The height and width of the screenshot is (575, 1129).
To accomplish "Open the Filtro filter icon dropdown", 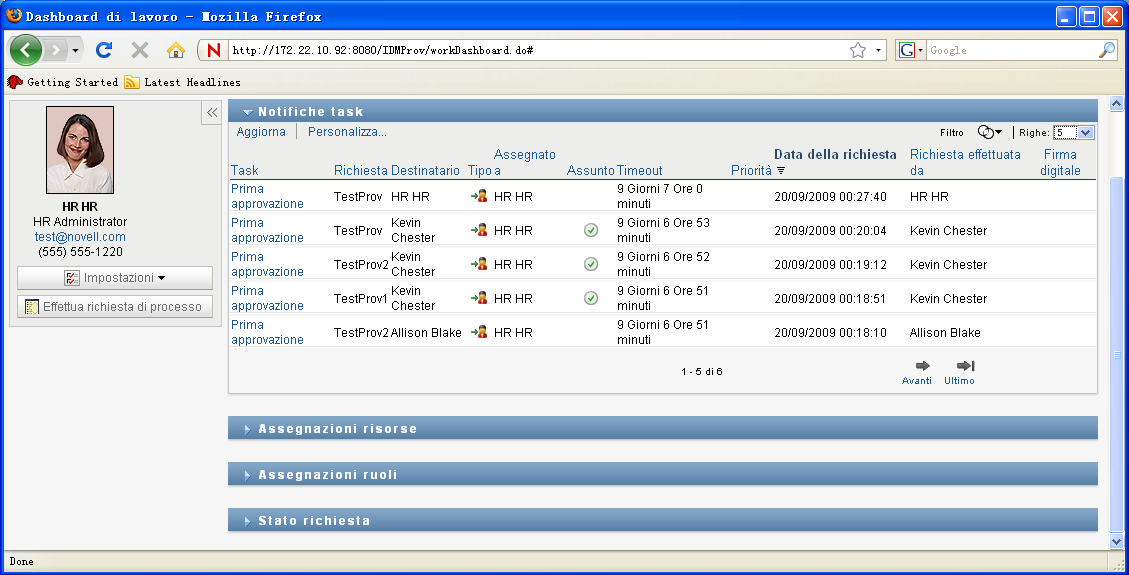I will pyautogui.click(x=989, y=132).
